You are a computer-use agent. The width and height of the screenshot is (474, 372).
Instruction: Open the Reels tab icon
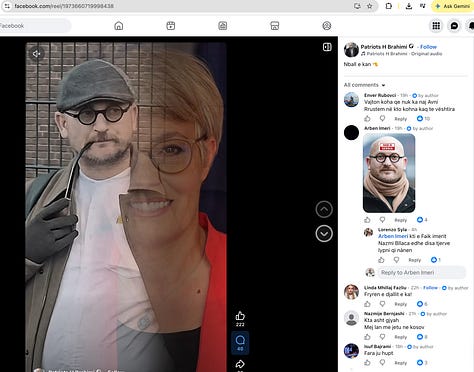tap(171, 26)
